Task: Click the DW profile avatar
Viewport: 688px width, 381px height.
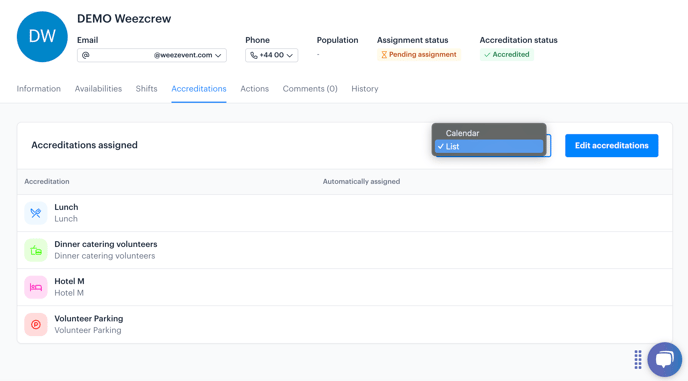Action: (x=42, y=37)
